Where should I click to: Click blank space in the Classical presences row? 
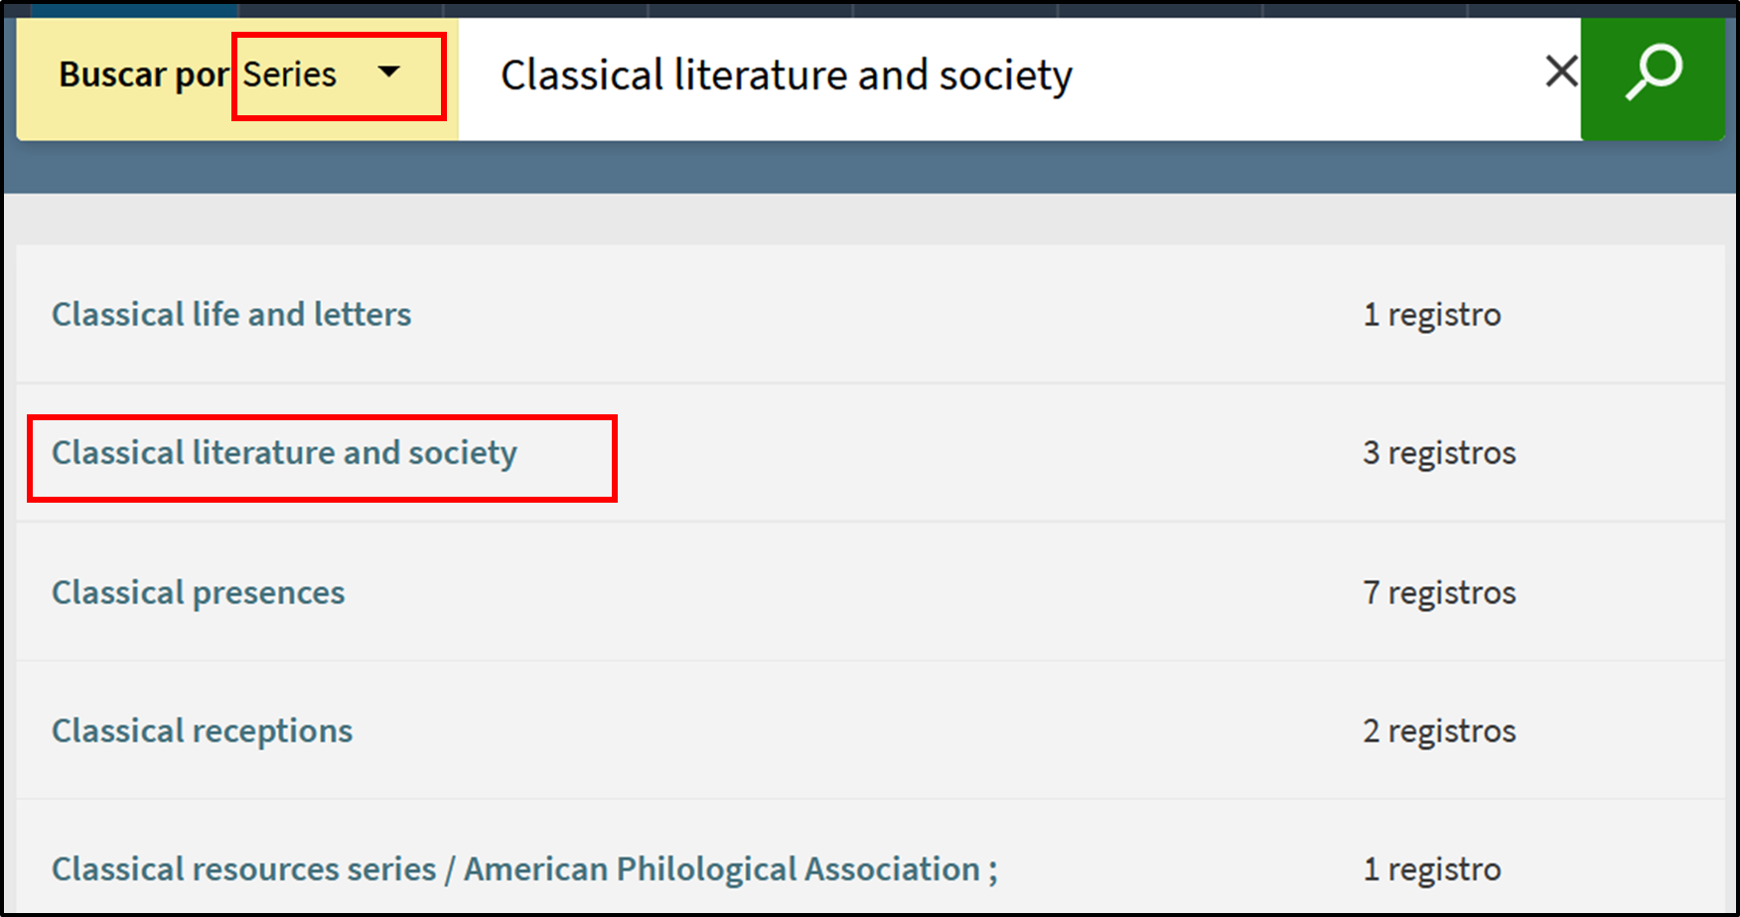point(850,592)
